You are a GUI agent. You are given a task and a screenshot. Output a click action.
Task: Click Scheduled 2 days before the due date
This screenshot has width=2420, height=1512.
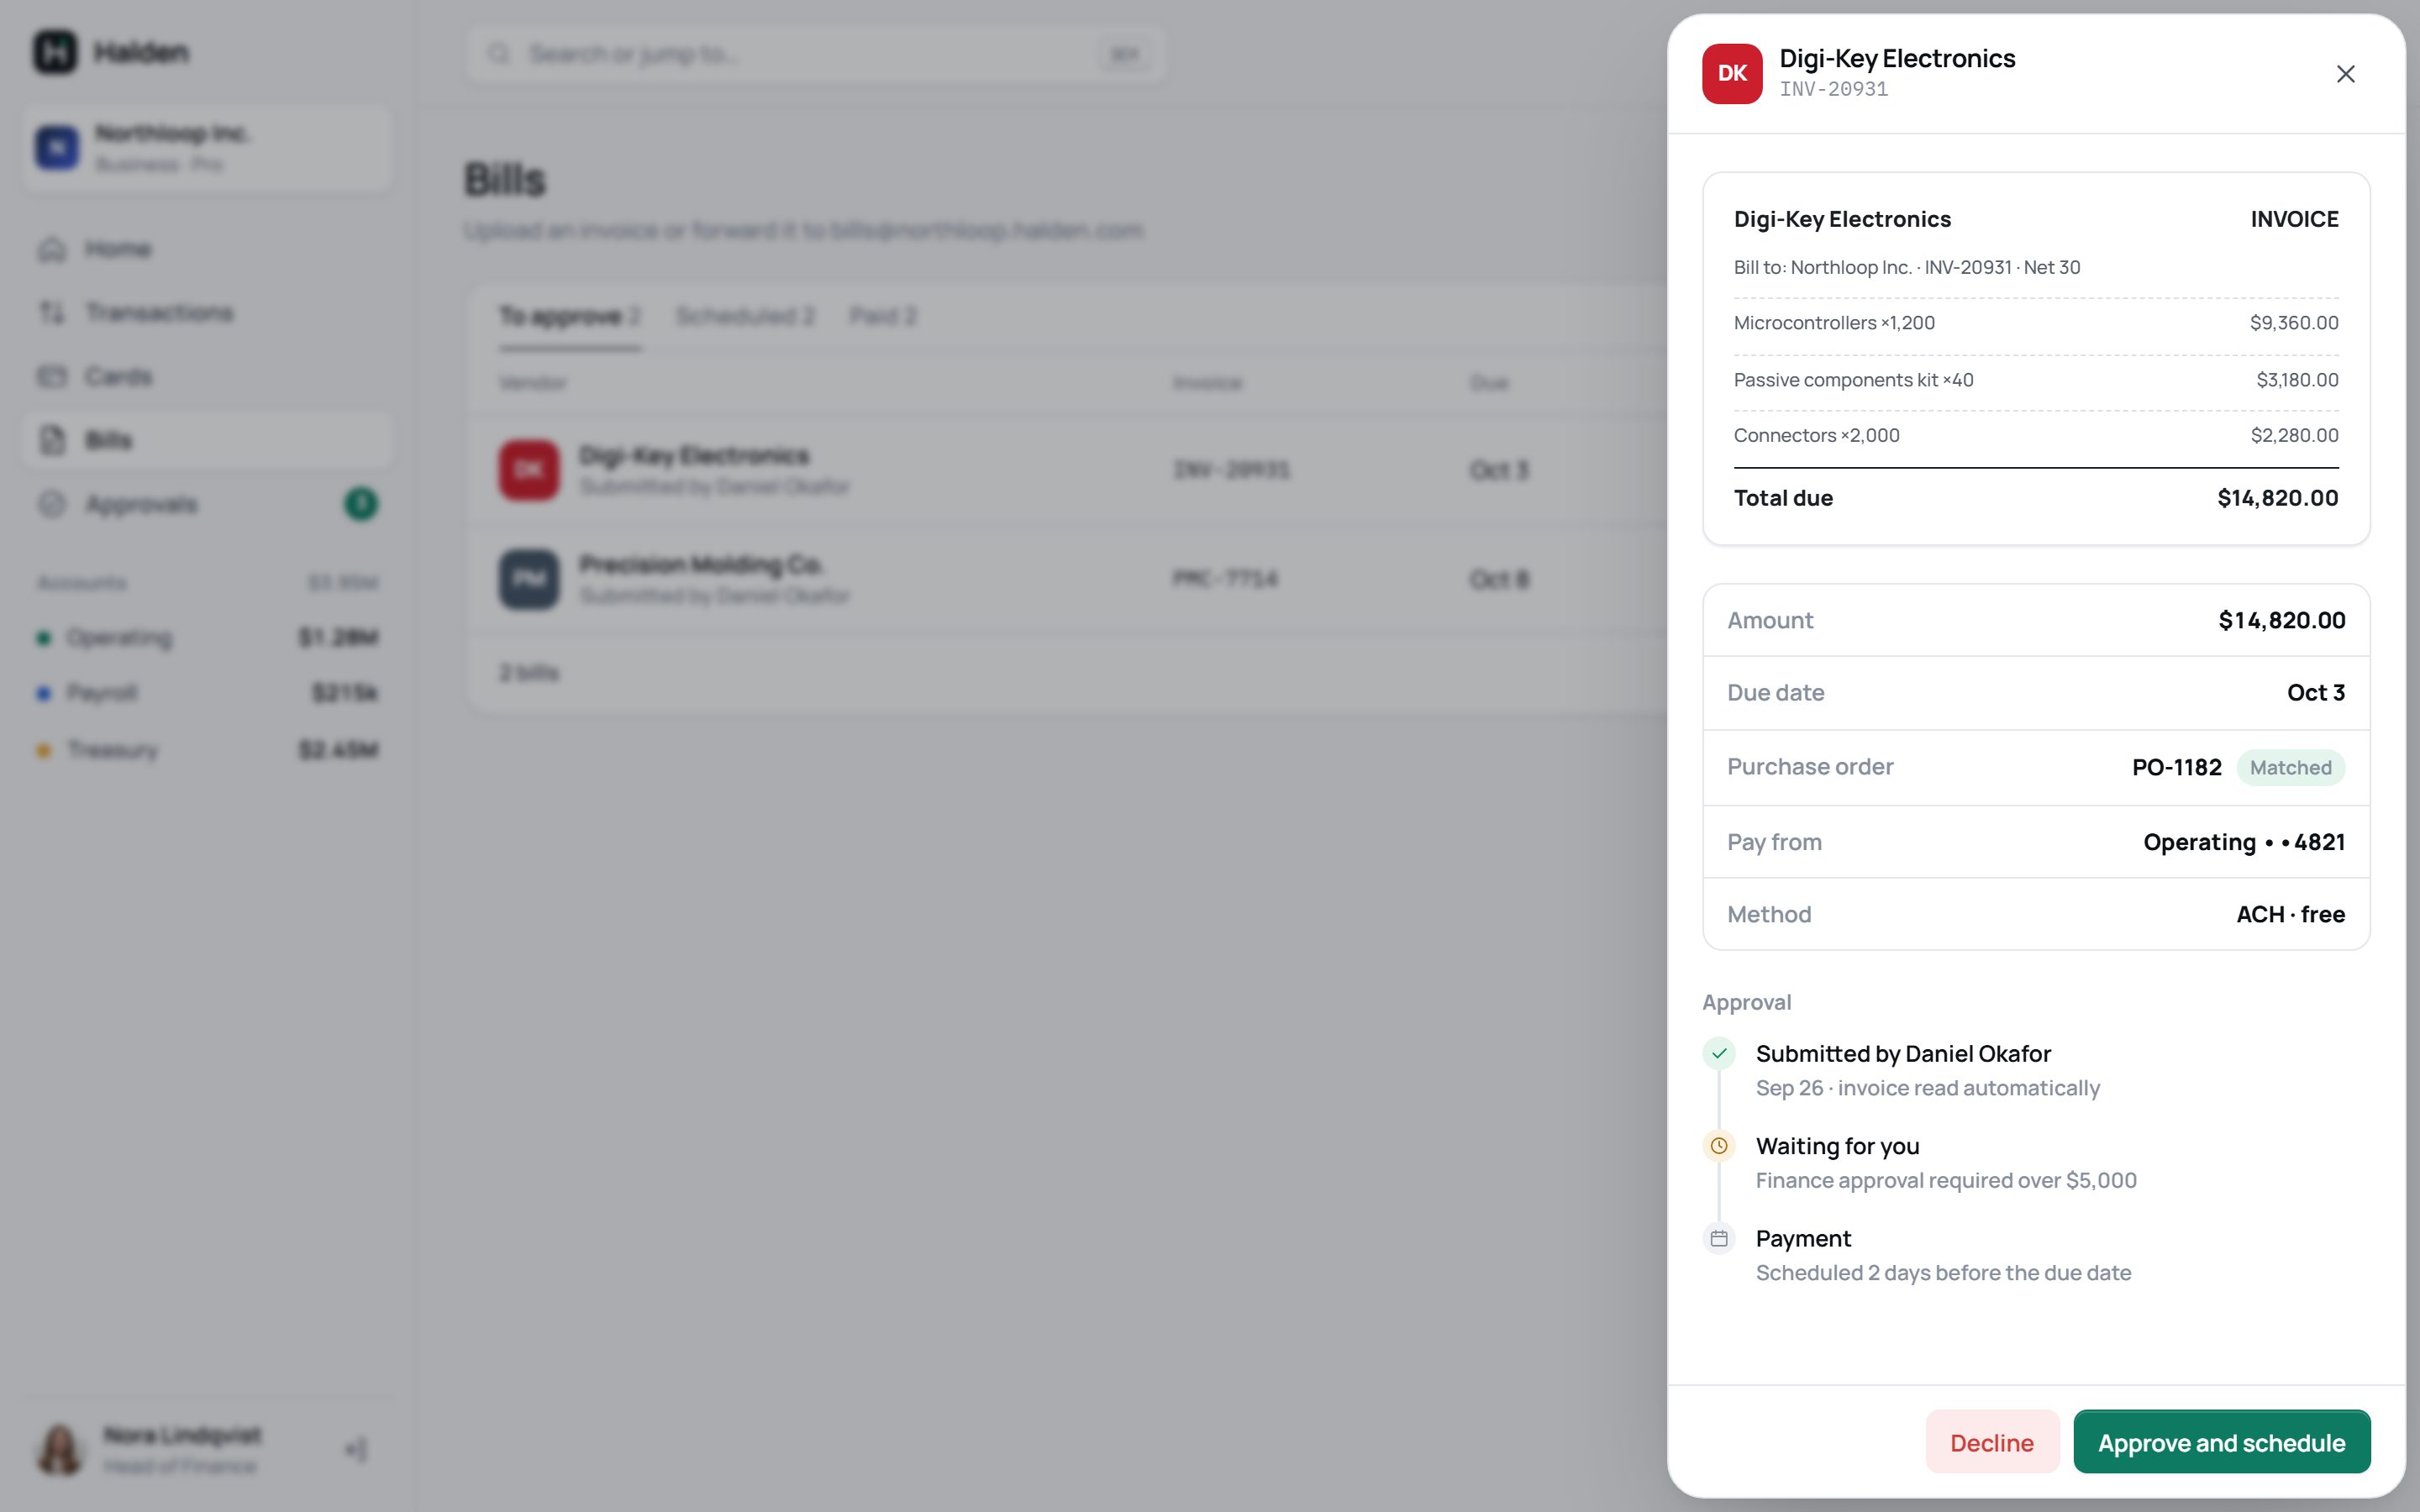(x=1943, y=1273)
